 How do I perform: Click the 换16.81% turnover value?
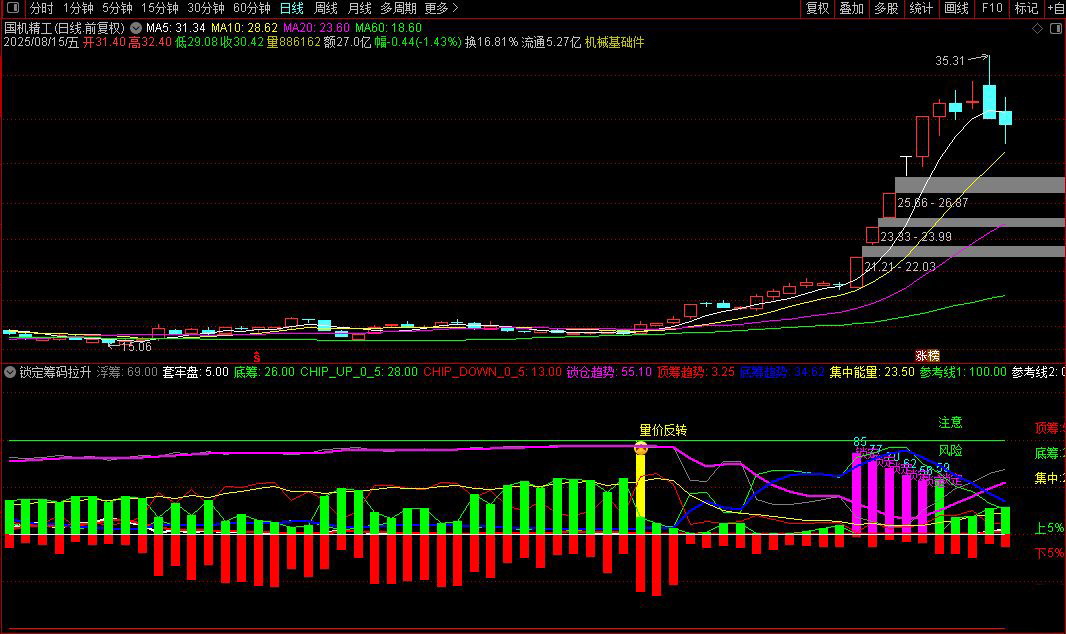tap(491, 42)
